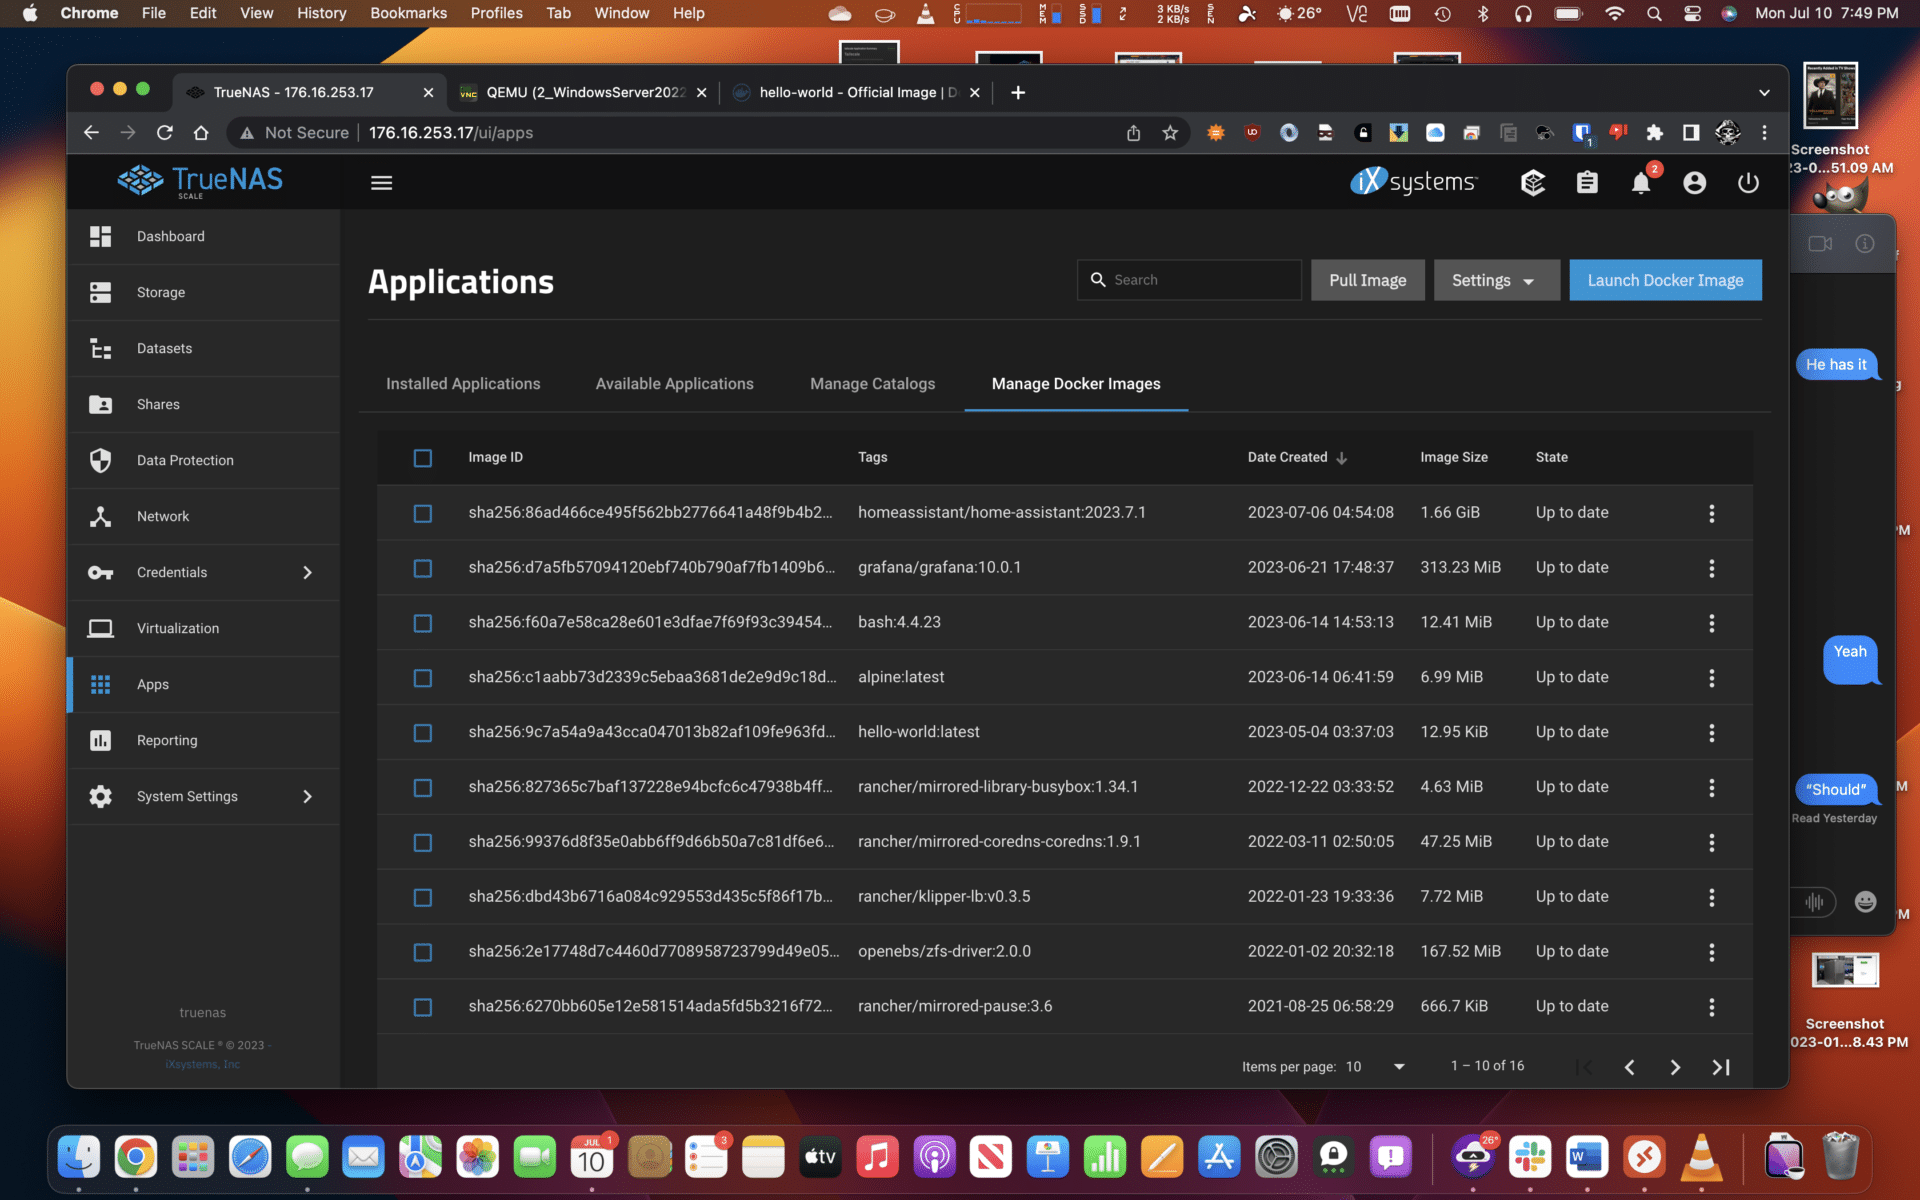Check the bash:4.4.23 image checkbox
Viewport: 1920px width, 1200px height.
(423, 623)
